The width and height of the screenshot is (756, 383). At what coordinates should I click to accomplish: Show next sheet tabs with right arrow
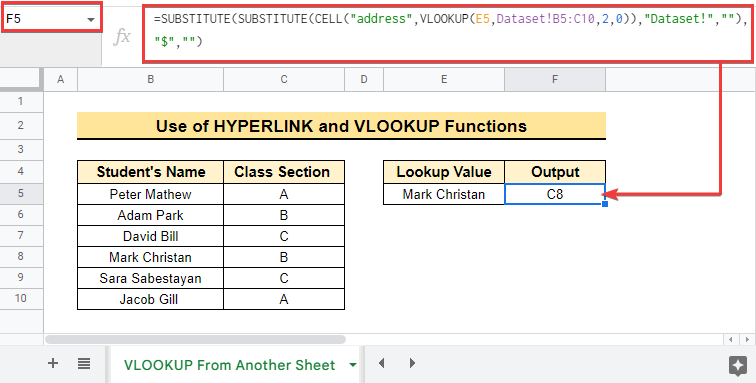tap(412, 363)
